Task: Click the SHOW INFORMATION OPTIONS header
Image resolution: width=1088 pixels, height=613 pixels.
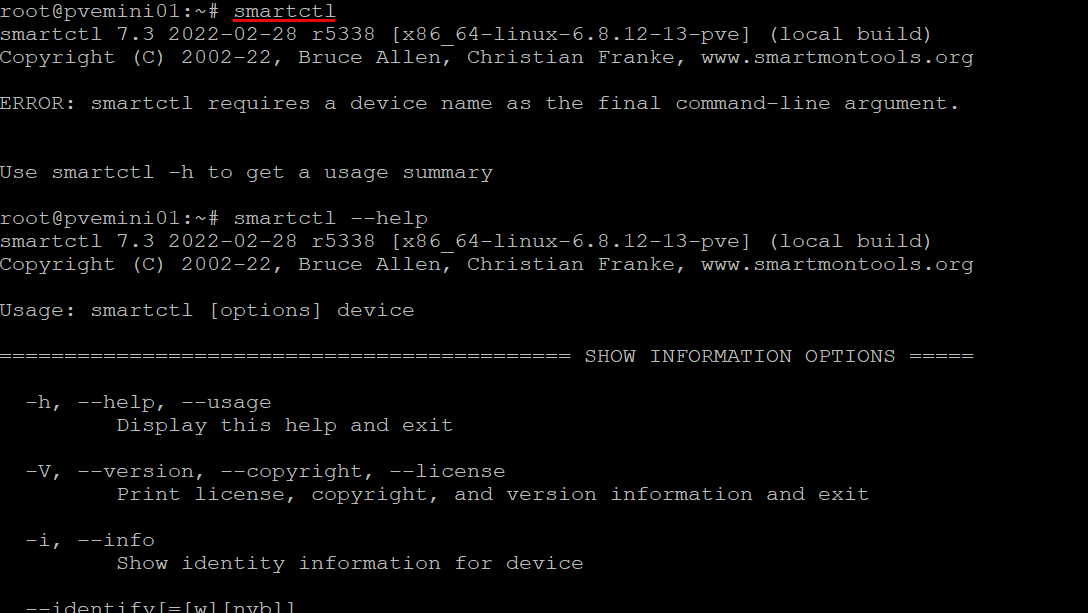Action: click(740, 356)
